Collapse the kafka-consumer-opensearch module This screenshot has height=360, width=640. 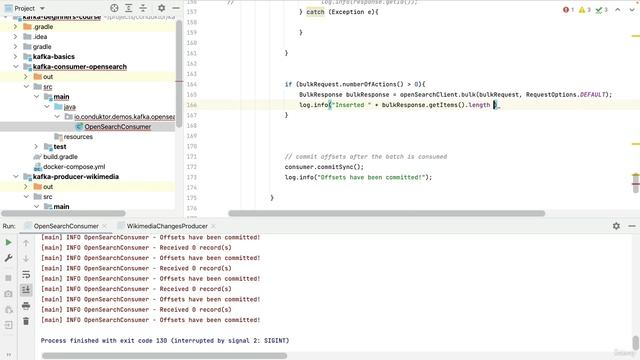[x=16, y=67]
